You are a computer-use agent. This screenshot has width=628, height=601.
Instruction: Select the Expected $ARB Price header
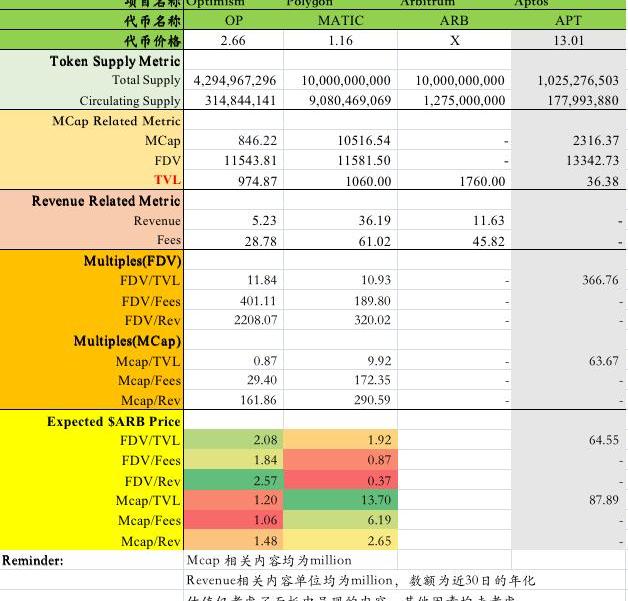pos(114,421)
